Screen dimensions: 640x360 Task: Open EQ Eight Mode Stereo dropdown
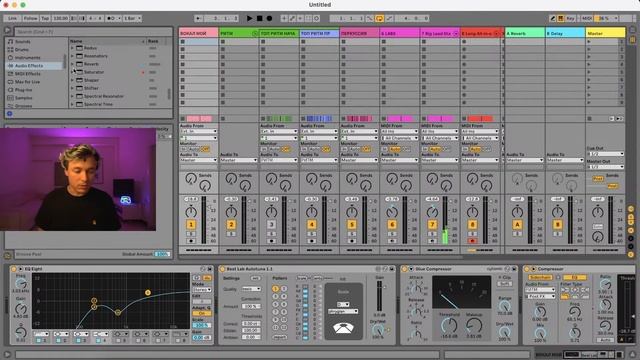[202, 289]
